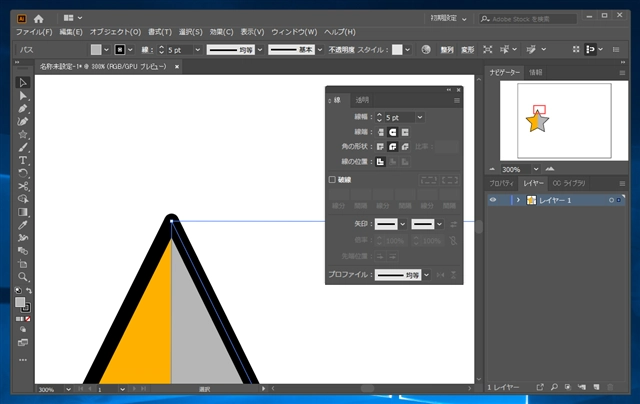Swap fill and stroke arrow icon
The width and height of the screenshot is (640, 404).
[29, 291]
